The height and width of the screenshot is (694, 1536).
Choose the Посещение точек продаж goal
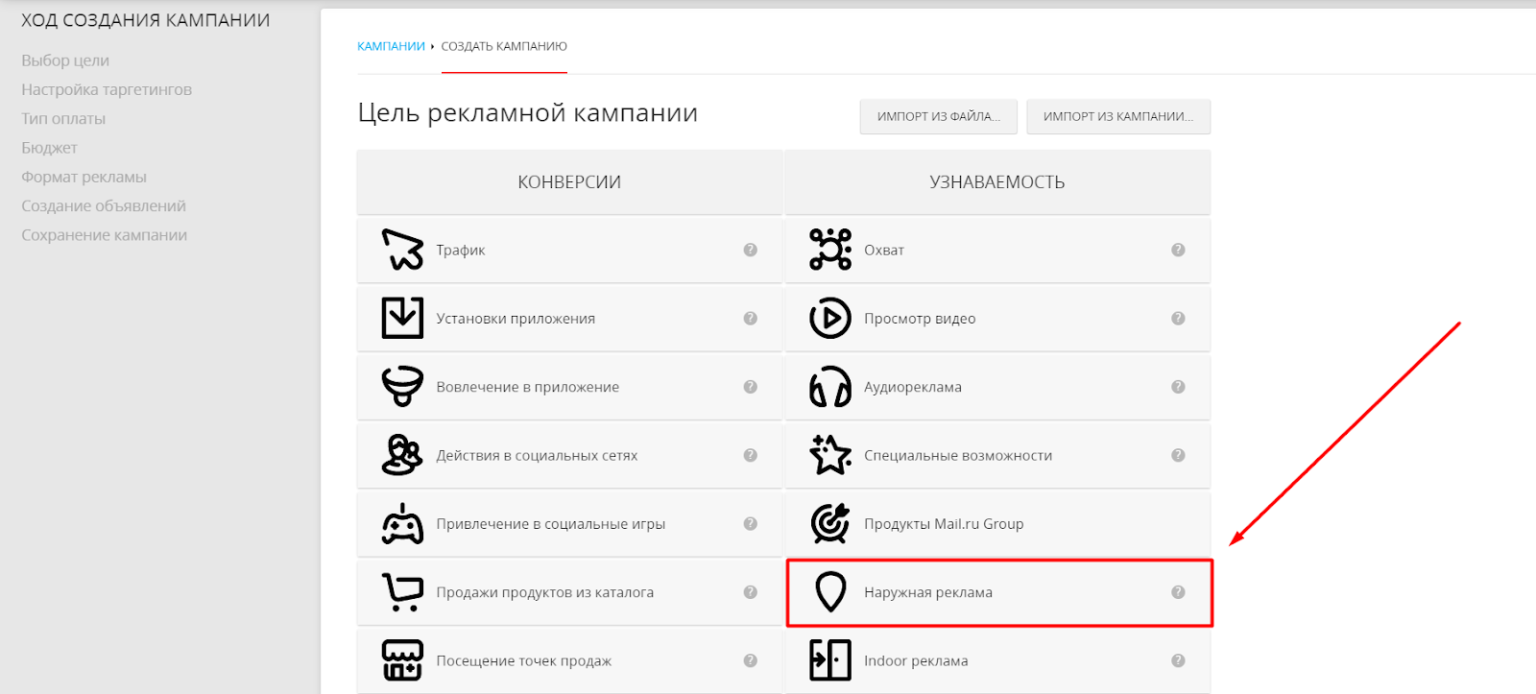523,660
